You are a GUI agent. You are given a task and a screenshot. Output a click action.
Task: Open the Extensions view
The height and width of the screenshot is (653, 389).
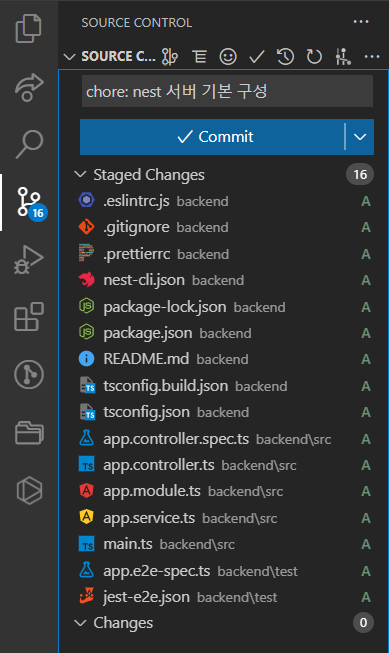point(29,317)
